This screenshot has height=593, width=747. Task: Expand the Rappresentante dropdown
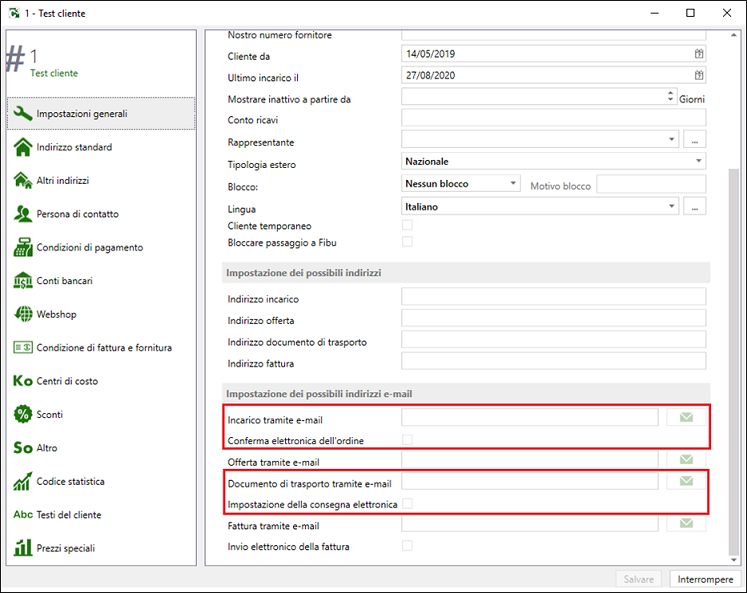point(671,140)
